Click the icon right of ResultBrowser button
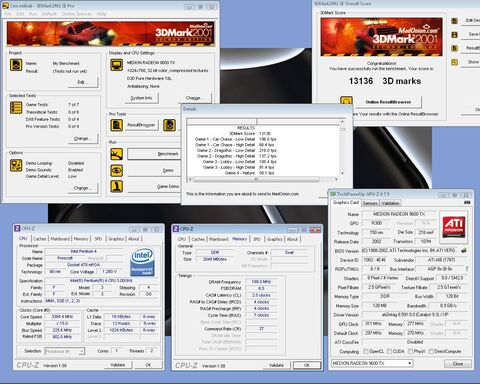The width and height of the screenshot is (480, 384). point(169,125)
